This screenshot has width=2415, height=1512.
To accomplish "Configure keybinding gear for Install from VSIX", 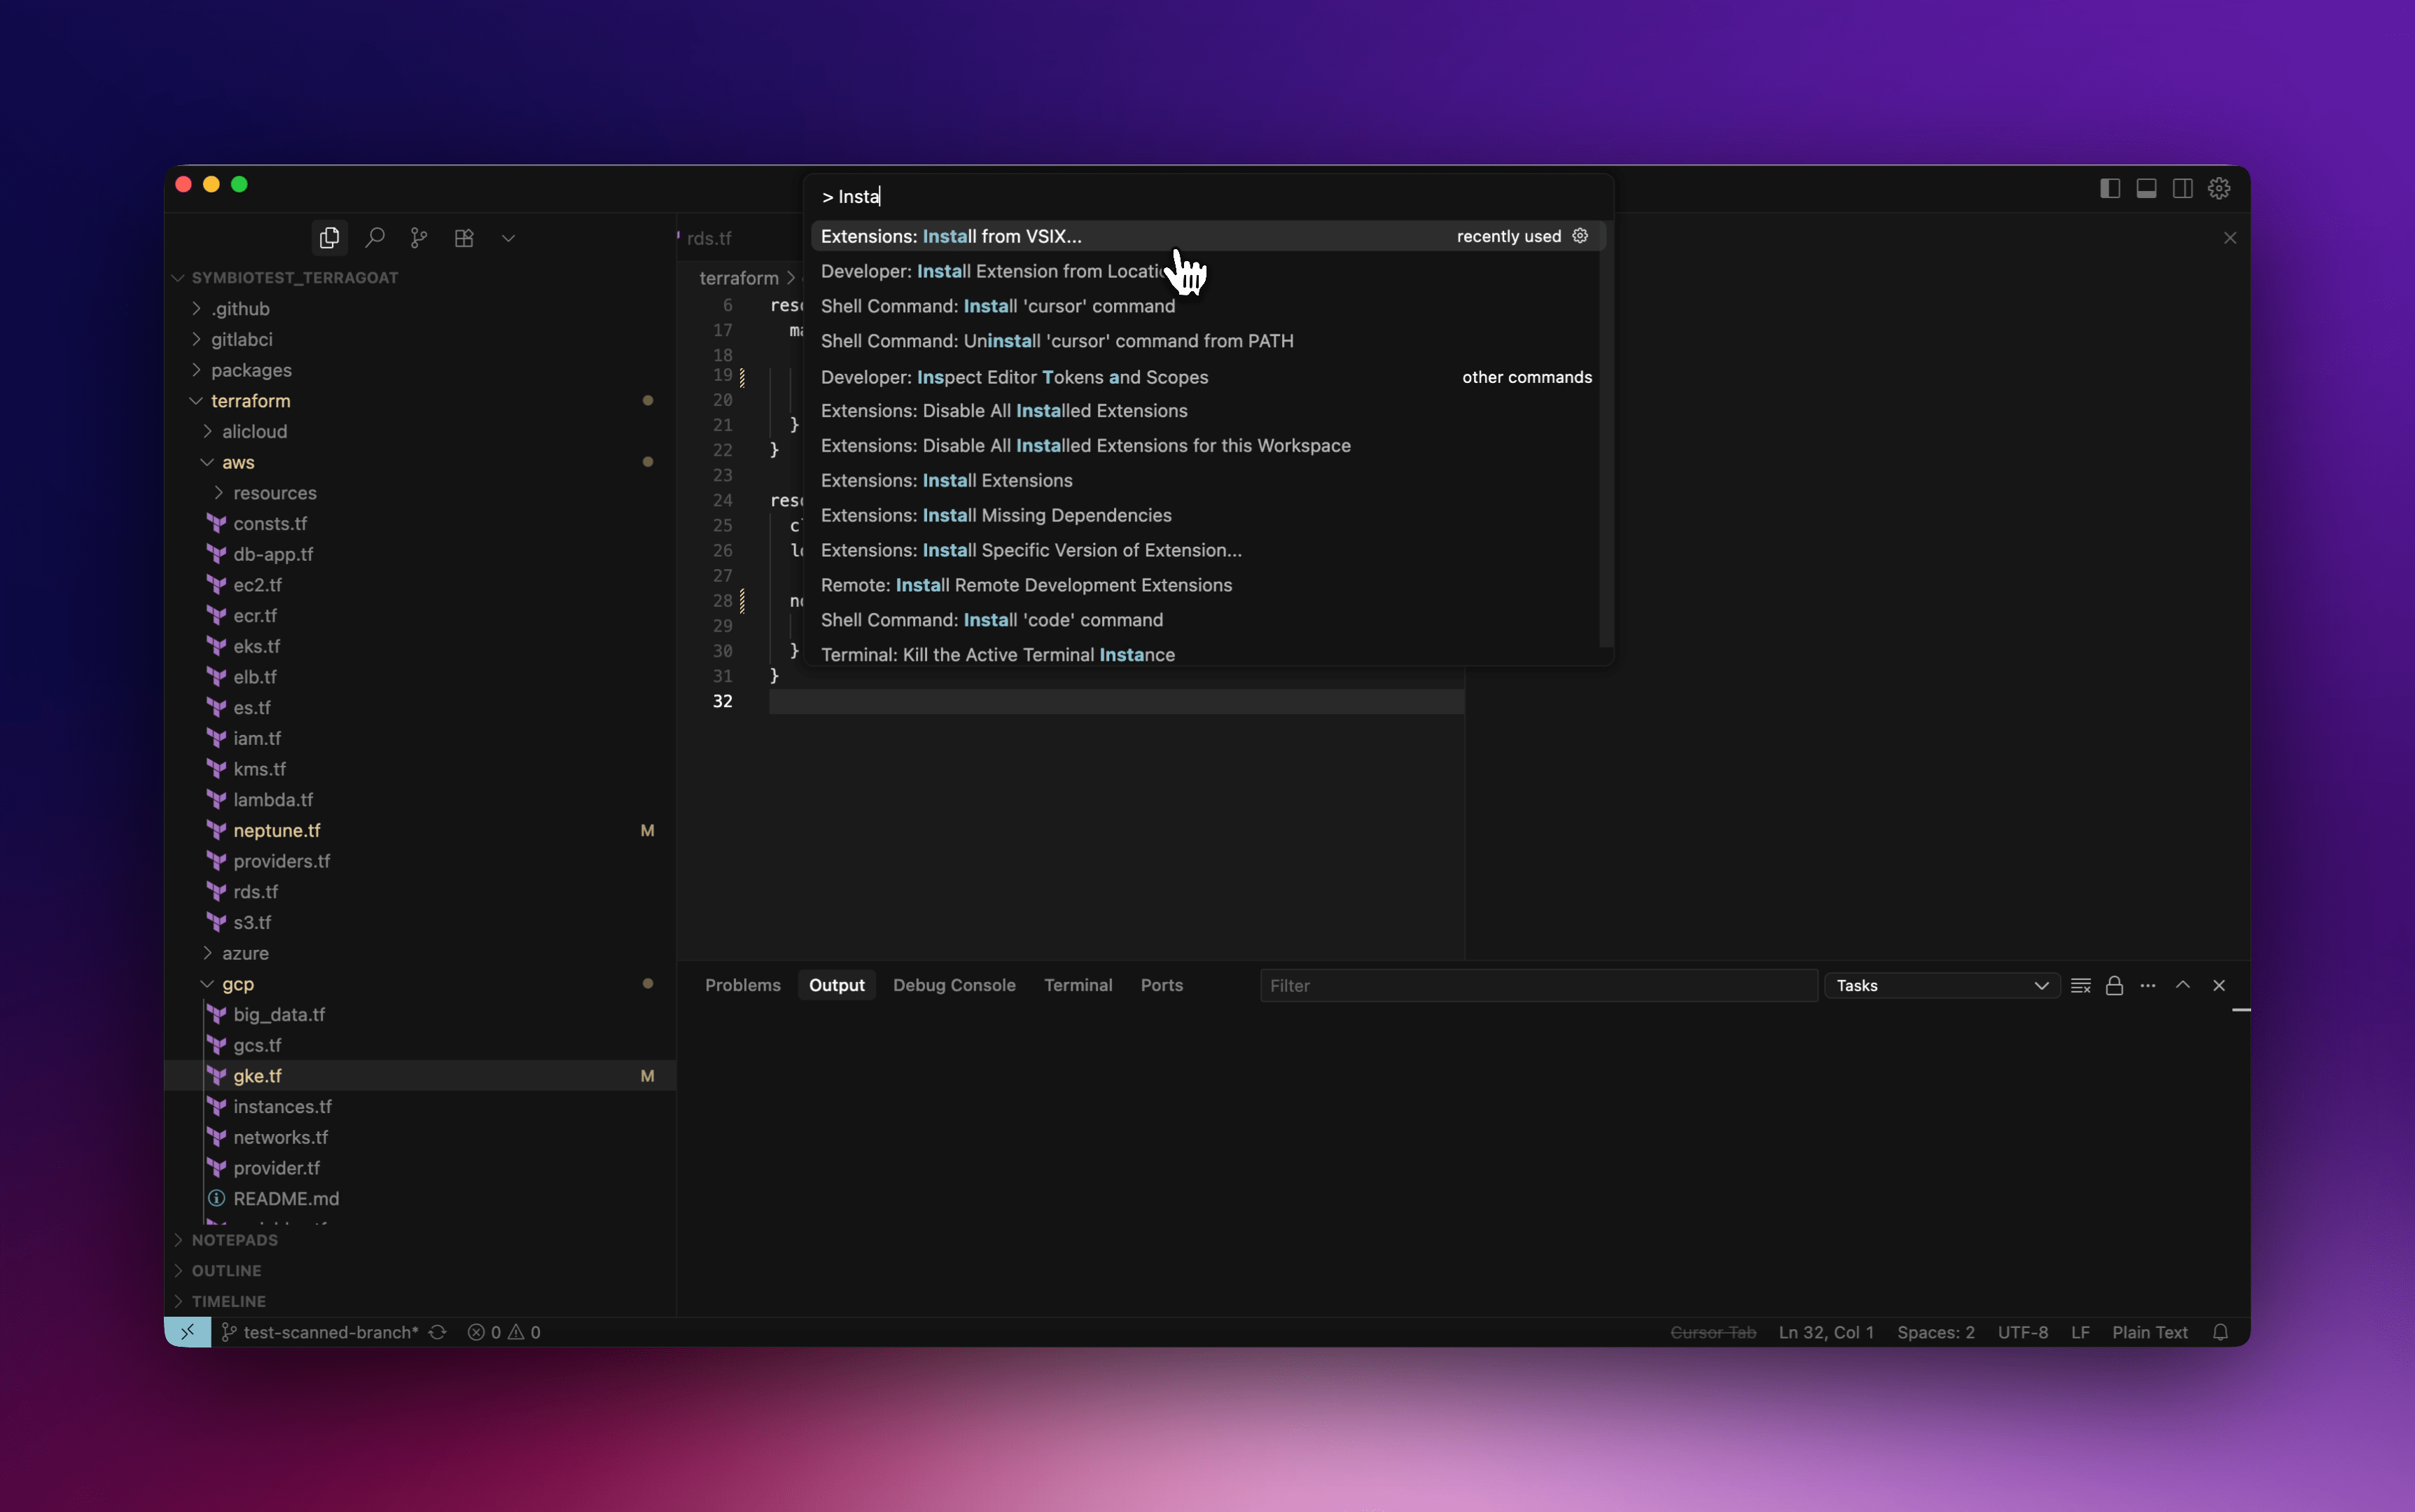I will [1580, 236].
